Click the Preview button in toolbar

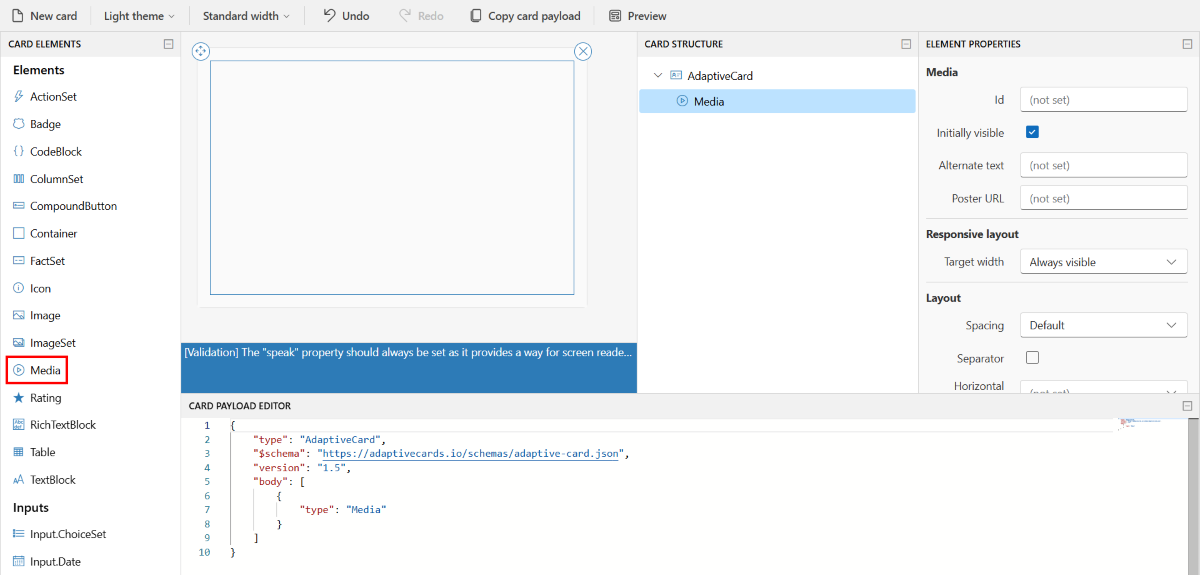(x=637, y=16)
